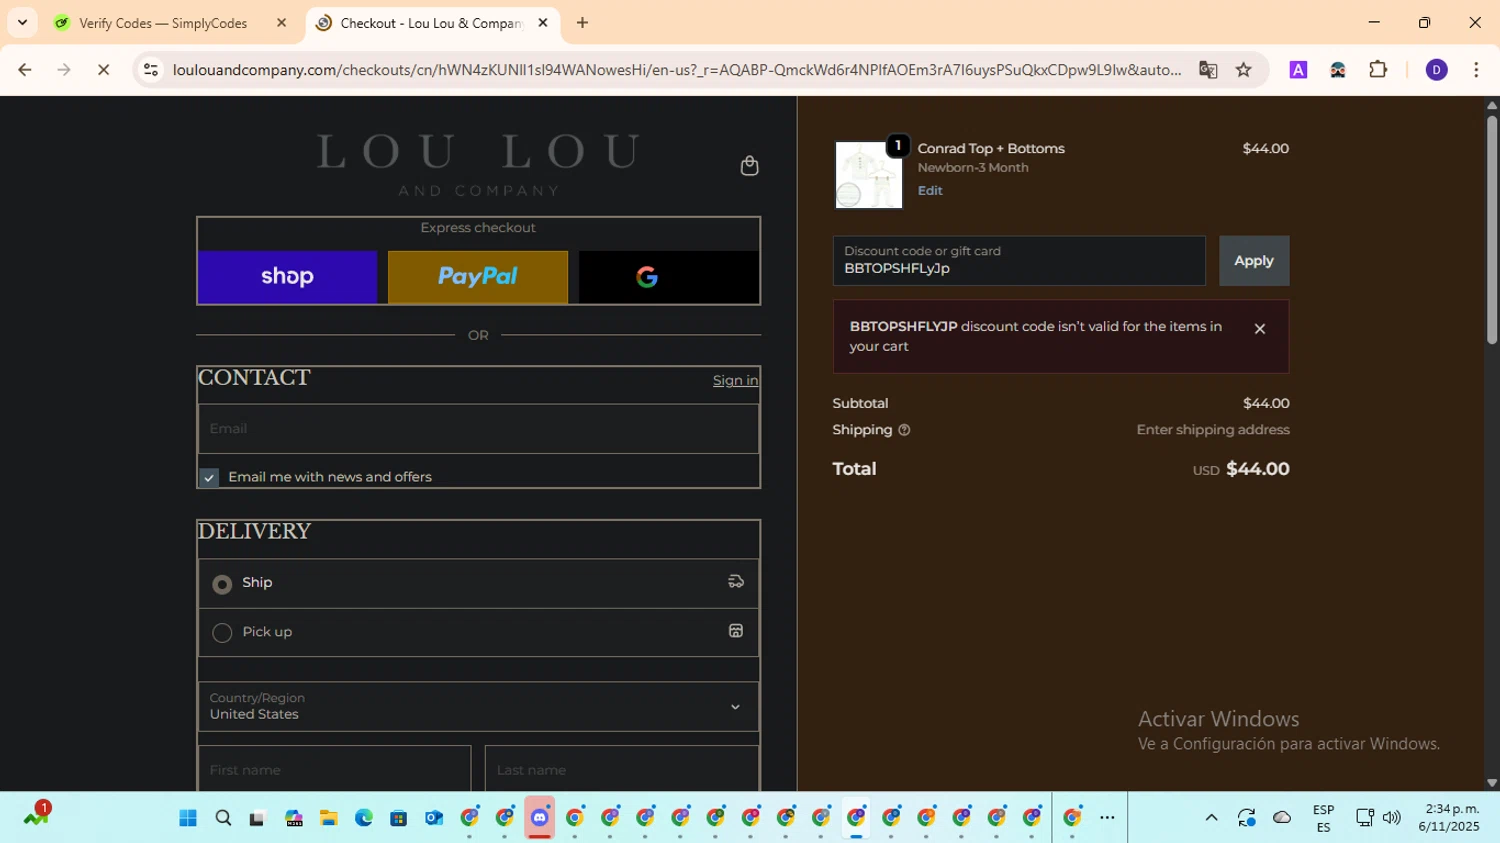Open the extension icon next to puzzle piece
This screenshot has width=1500, height=843.
[1338, 70]
